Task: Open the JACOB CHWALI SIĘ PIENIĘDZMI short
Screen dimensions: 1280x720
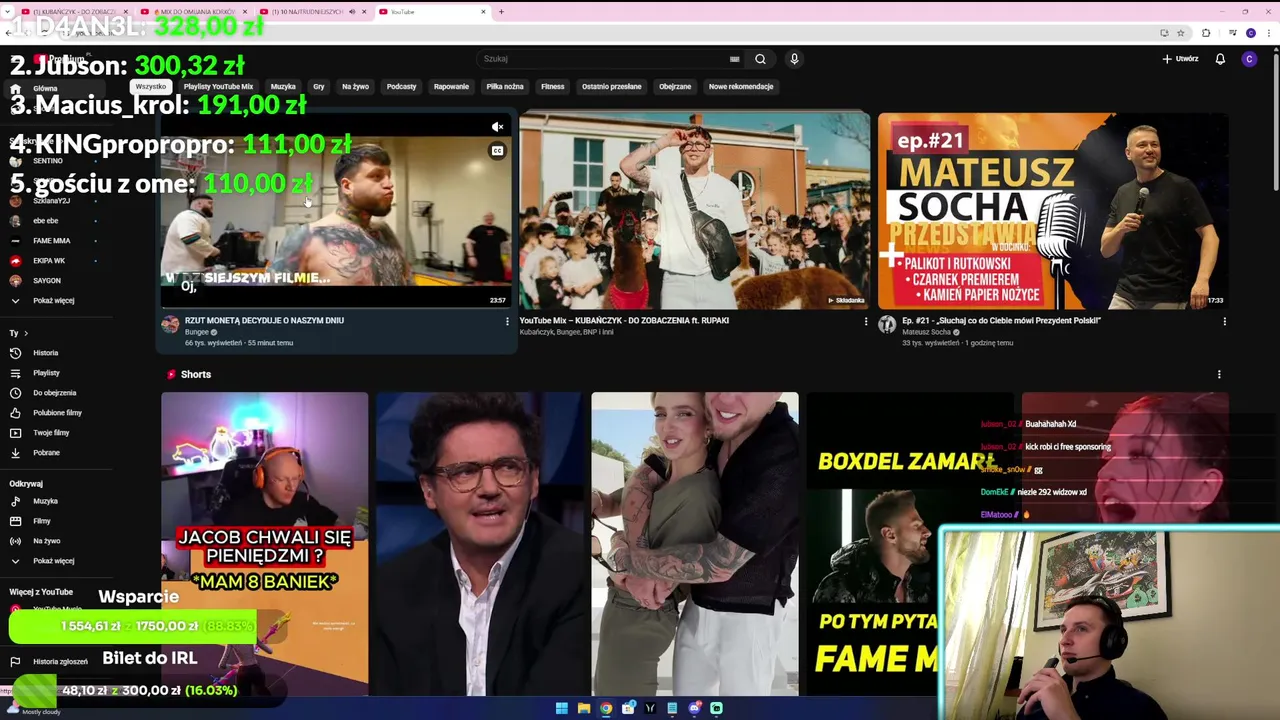Action: click(264, 544)
